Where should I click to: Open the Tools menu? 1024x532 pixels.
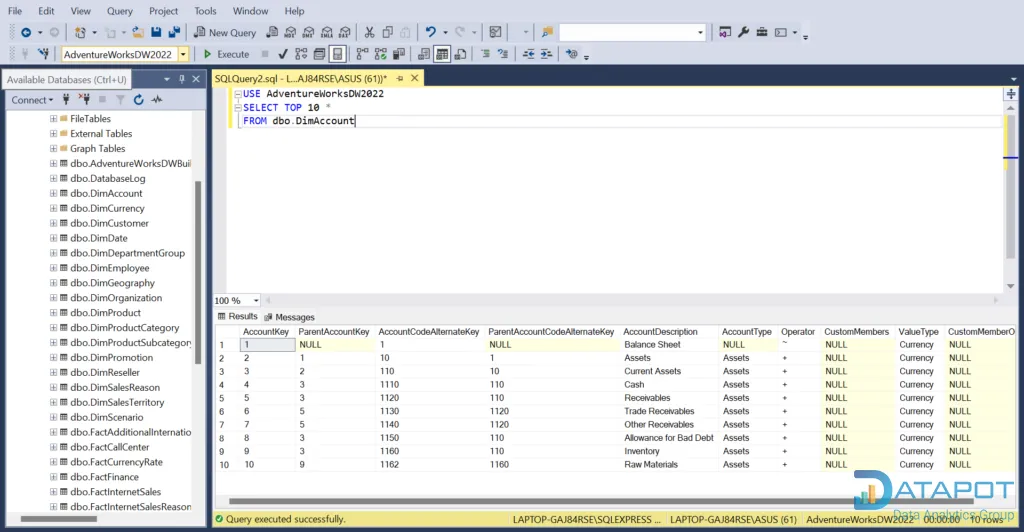pos(205,11)
